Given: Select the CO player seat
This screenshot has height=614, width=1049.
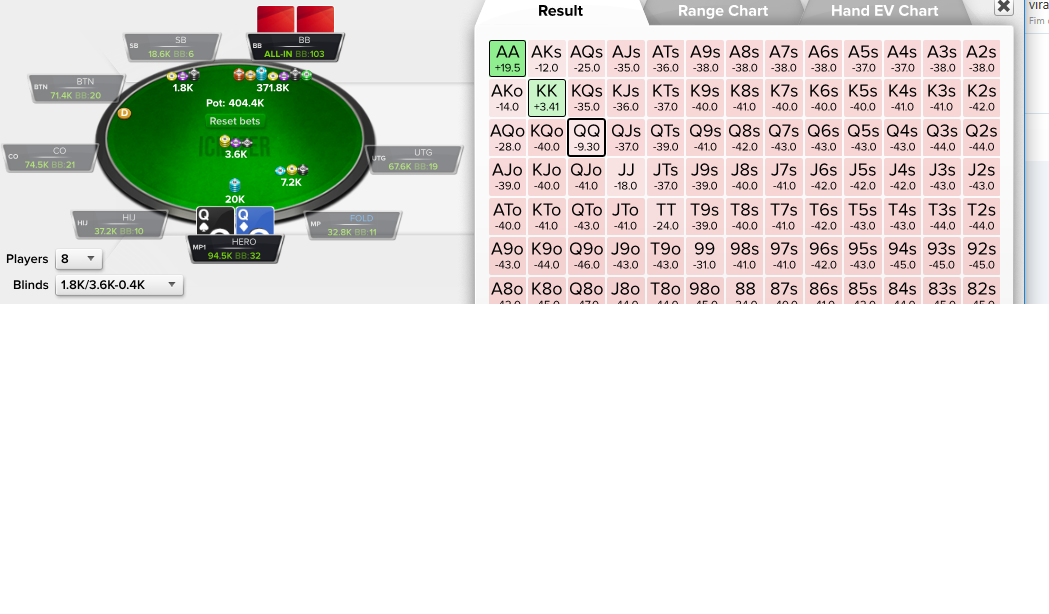Looking at the screenshot, I should (50, 159).
